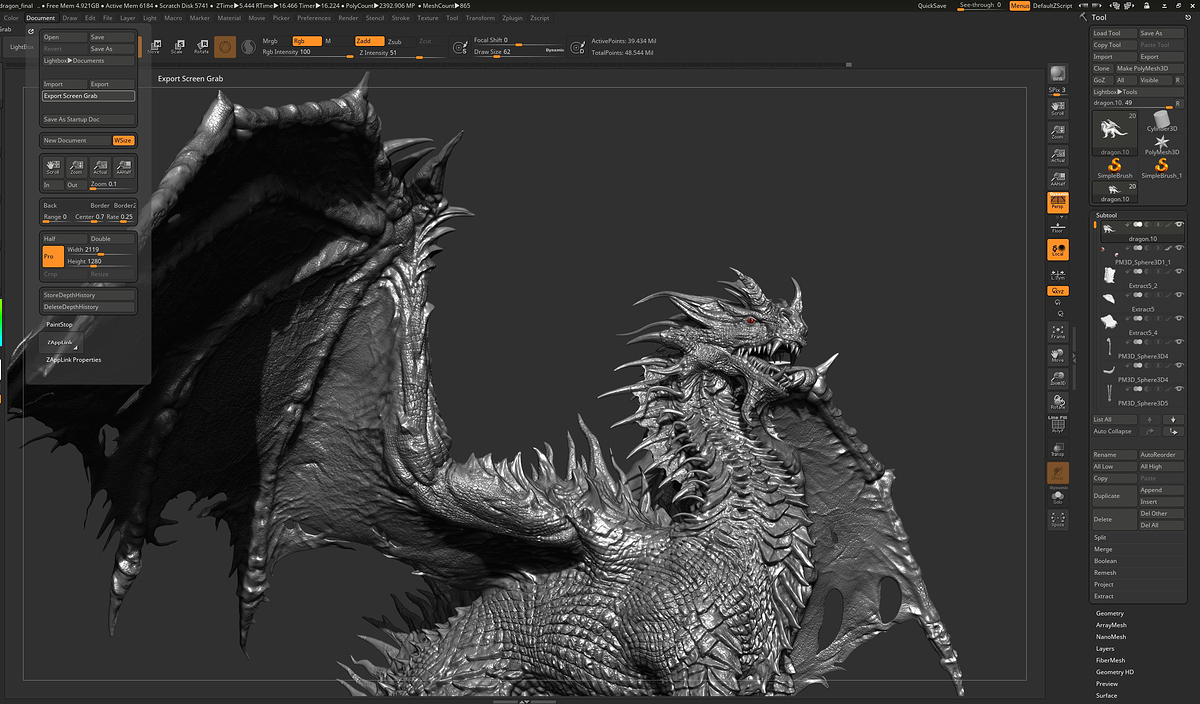This screenshot has width=1200, height=704.
Task: Toggle the WSize button
Action: click(123, 141)
